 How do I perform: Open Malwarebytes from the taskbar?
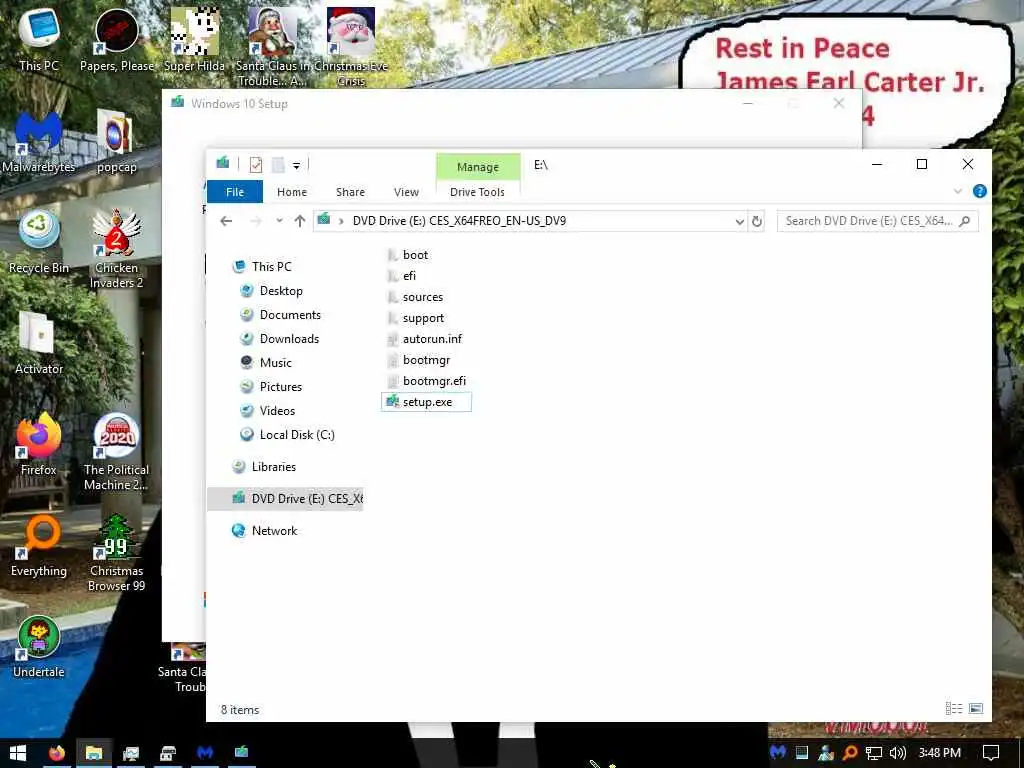205,753
